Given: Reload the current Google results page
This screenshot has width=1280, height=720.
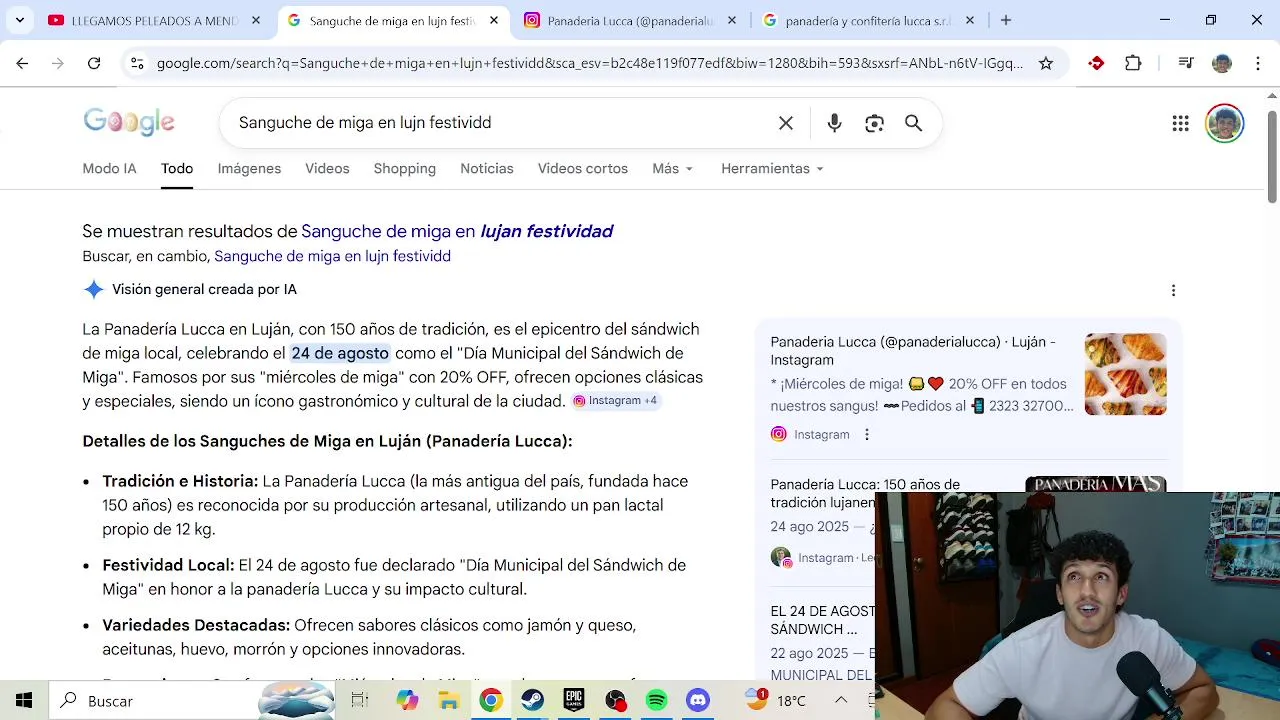Looking at the screenshot, I should pos(94,63).
